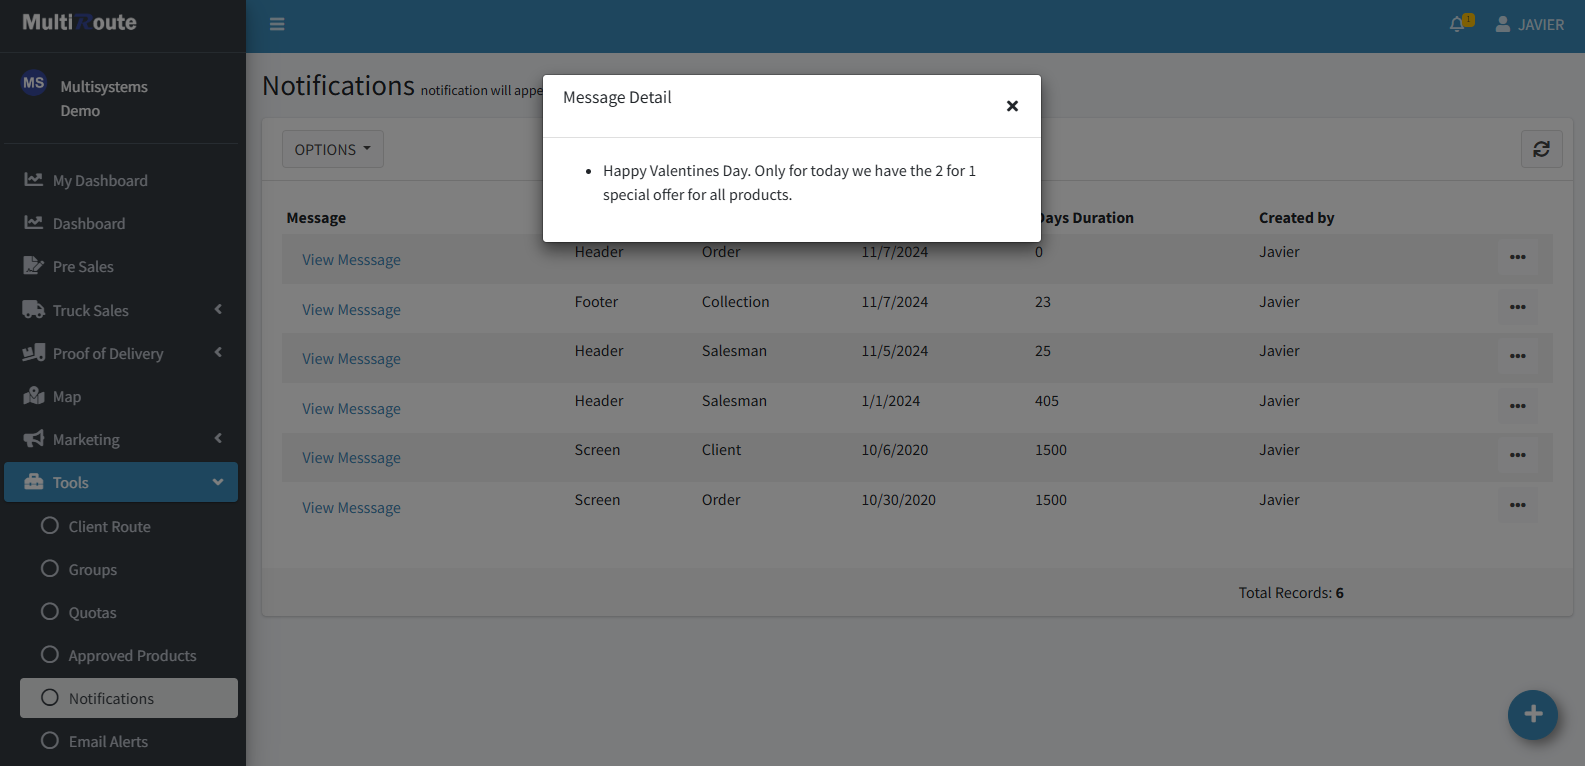
Task: Expand the Truck Sales submenu chevron
Action: pos(218,309)
